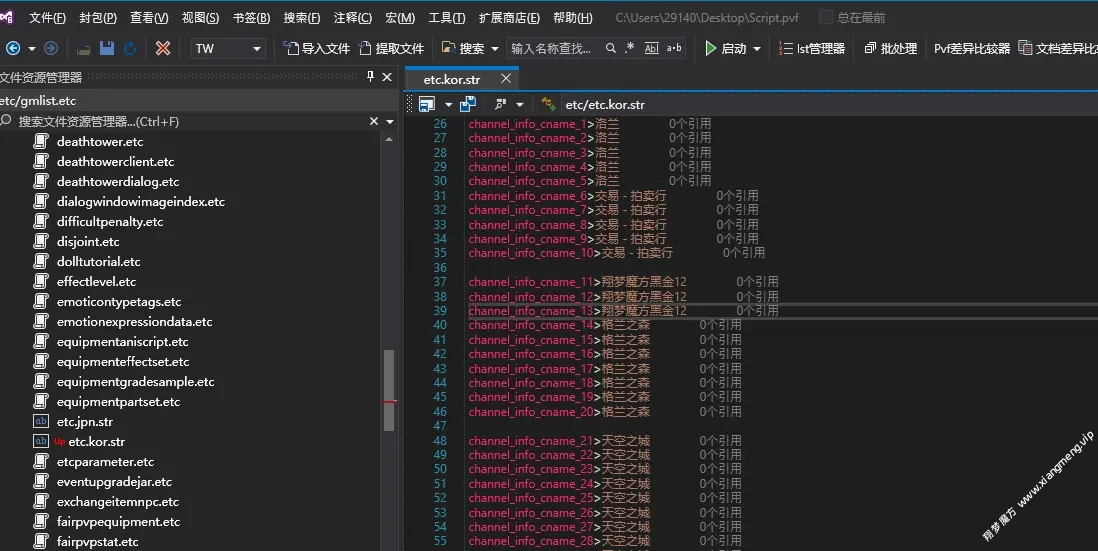Open the 宏(M) menu
Image resolution: width=1098 pixels, height=551 pixels.
pyautogui.click(x=400, y=18)
